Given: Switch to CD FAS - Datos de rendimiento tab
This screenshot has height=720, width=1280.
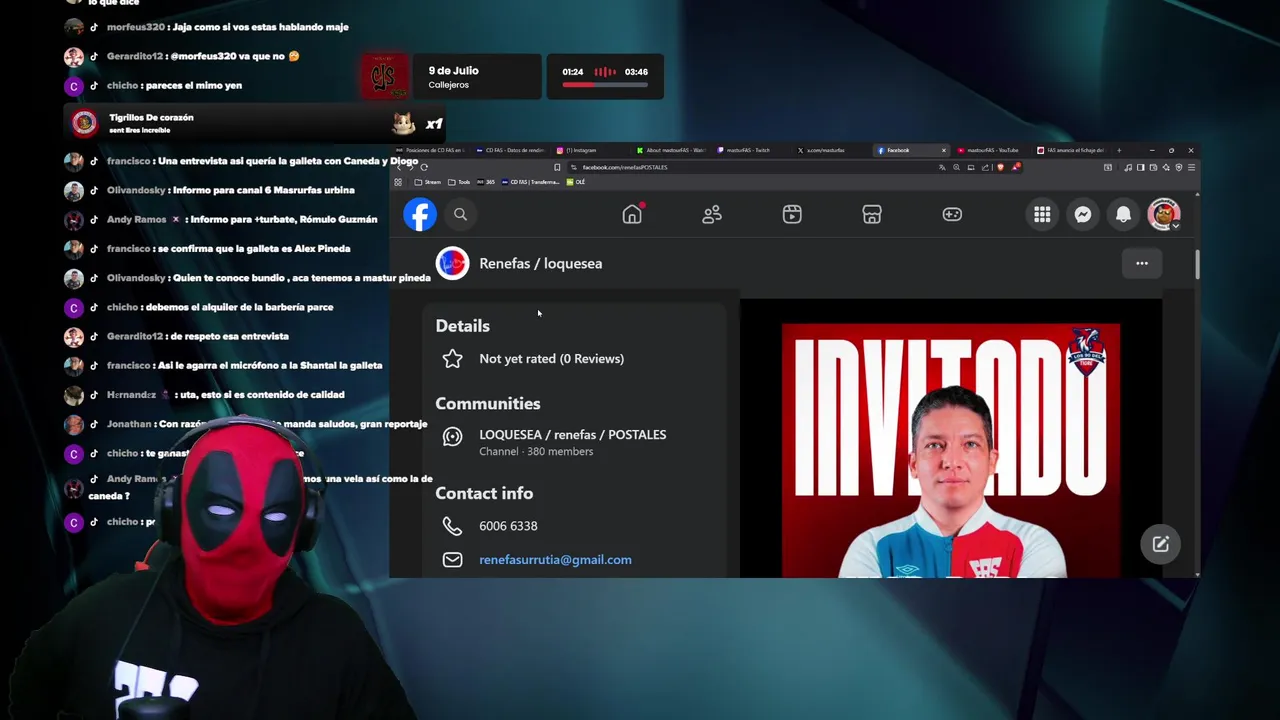Looking at the screenshot, I should tap(513, 150).
